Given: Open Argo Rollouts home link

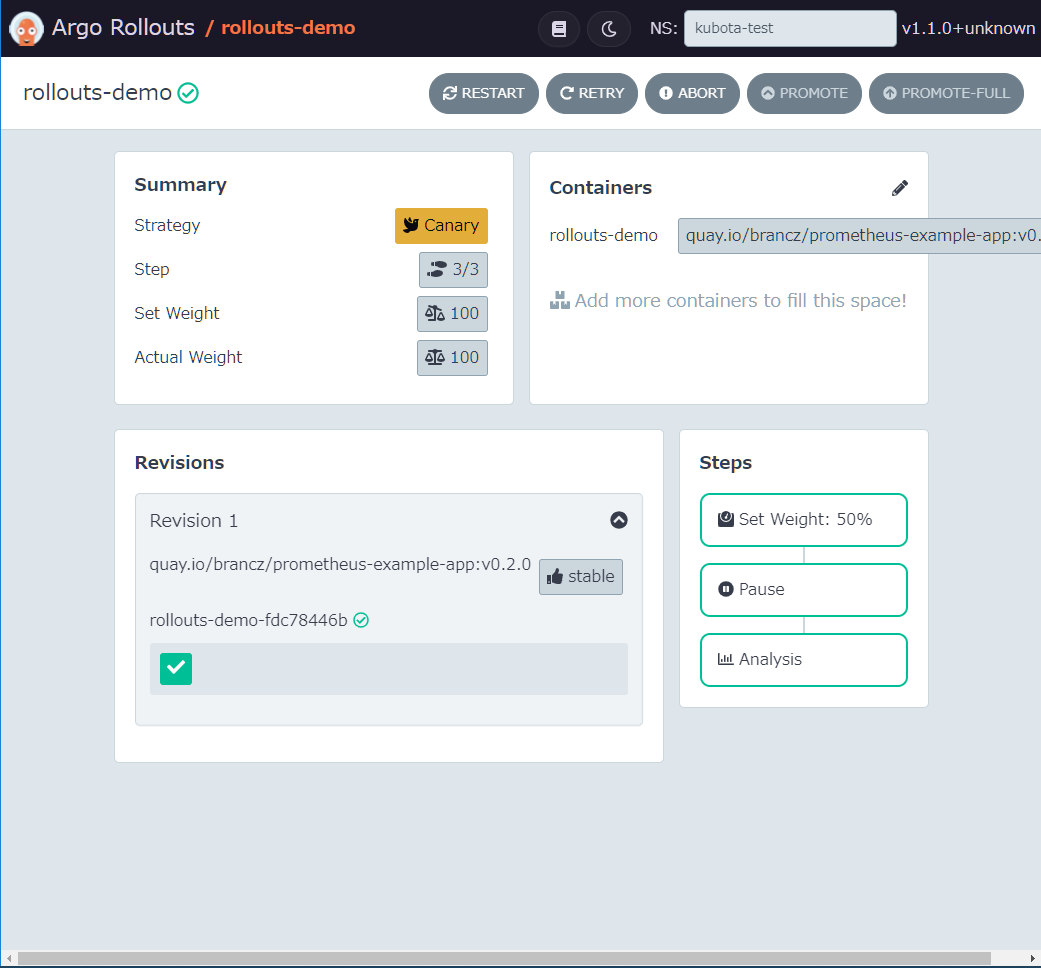Looking at the screenshot, I should pyautogui.click(x=123, y=28).
